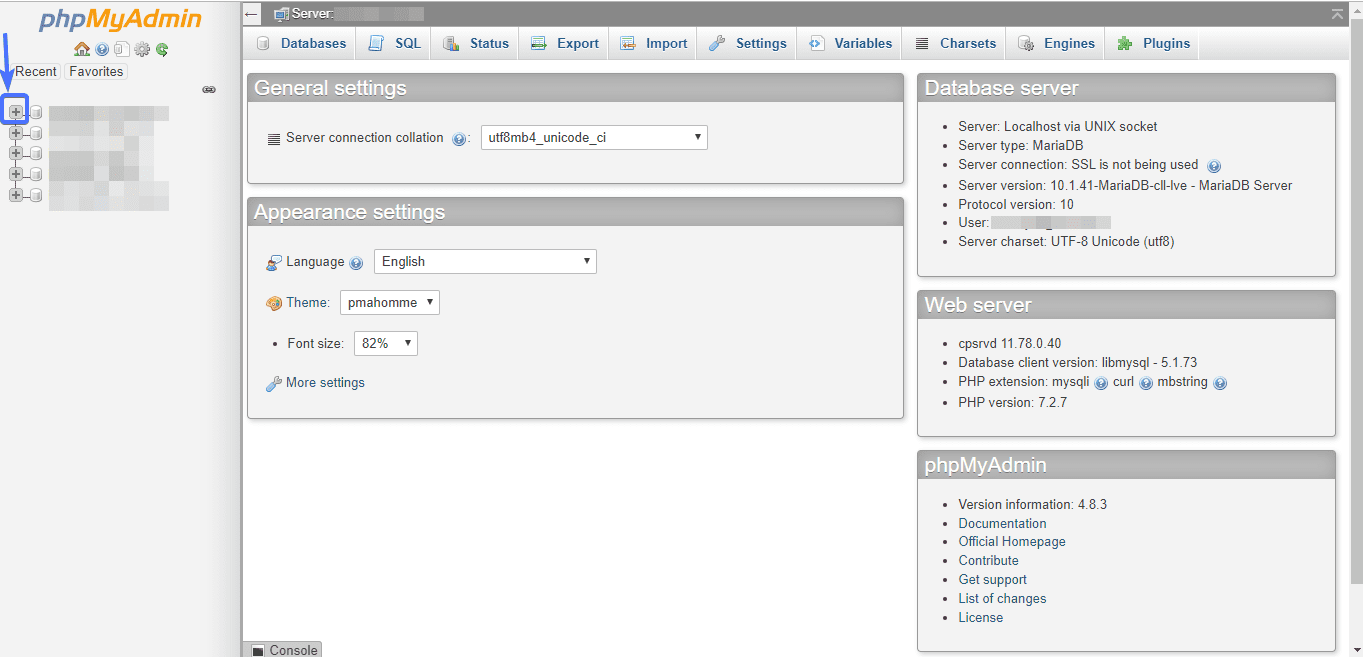Image resolution: width=1363 pixels, height=657 pixels.
Task: Open the List of changes link
Action: coord(1002,599)
